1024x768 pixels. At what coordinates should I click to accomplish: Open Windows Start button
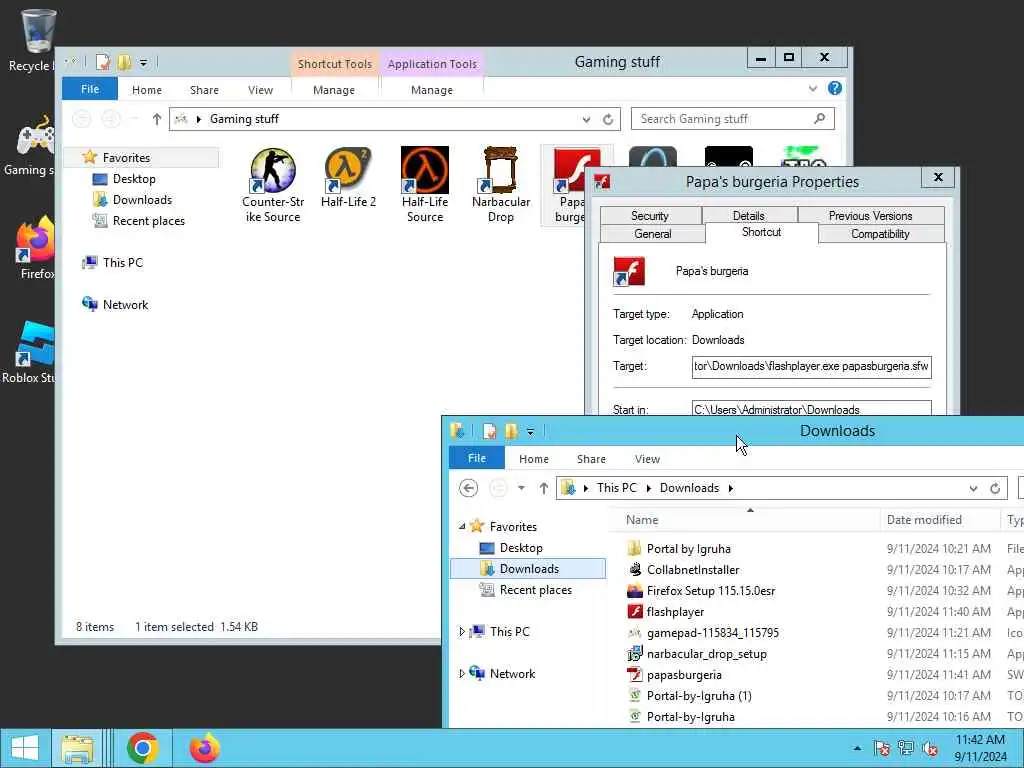click(x=25, y=748)
